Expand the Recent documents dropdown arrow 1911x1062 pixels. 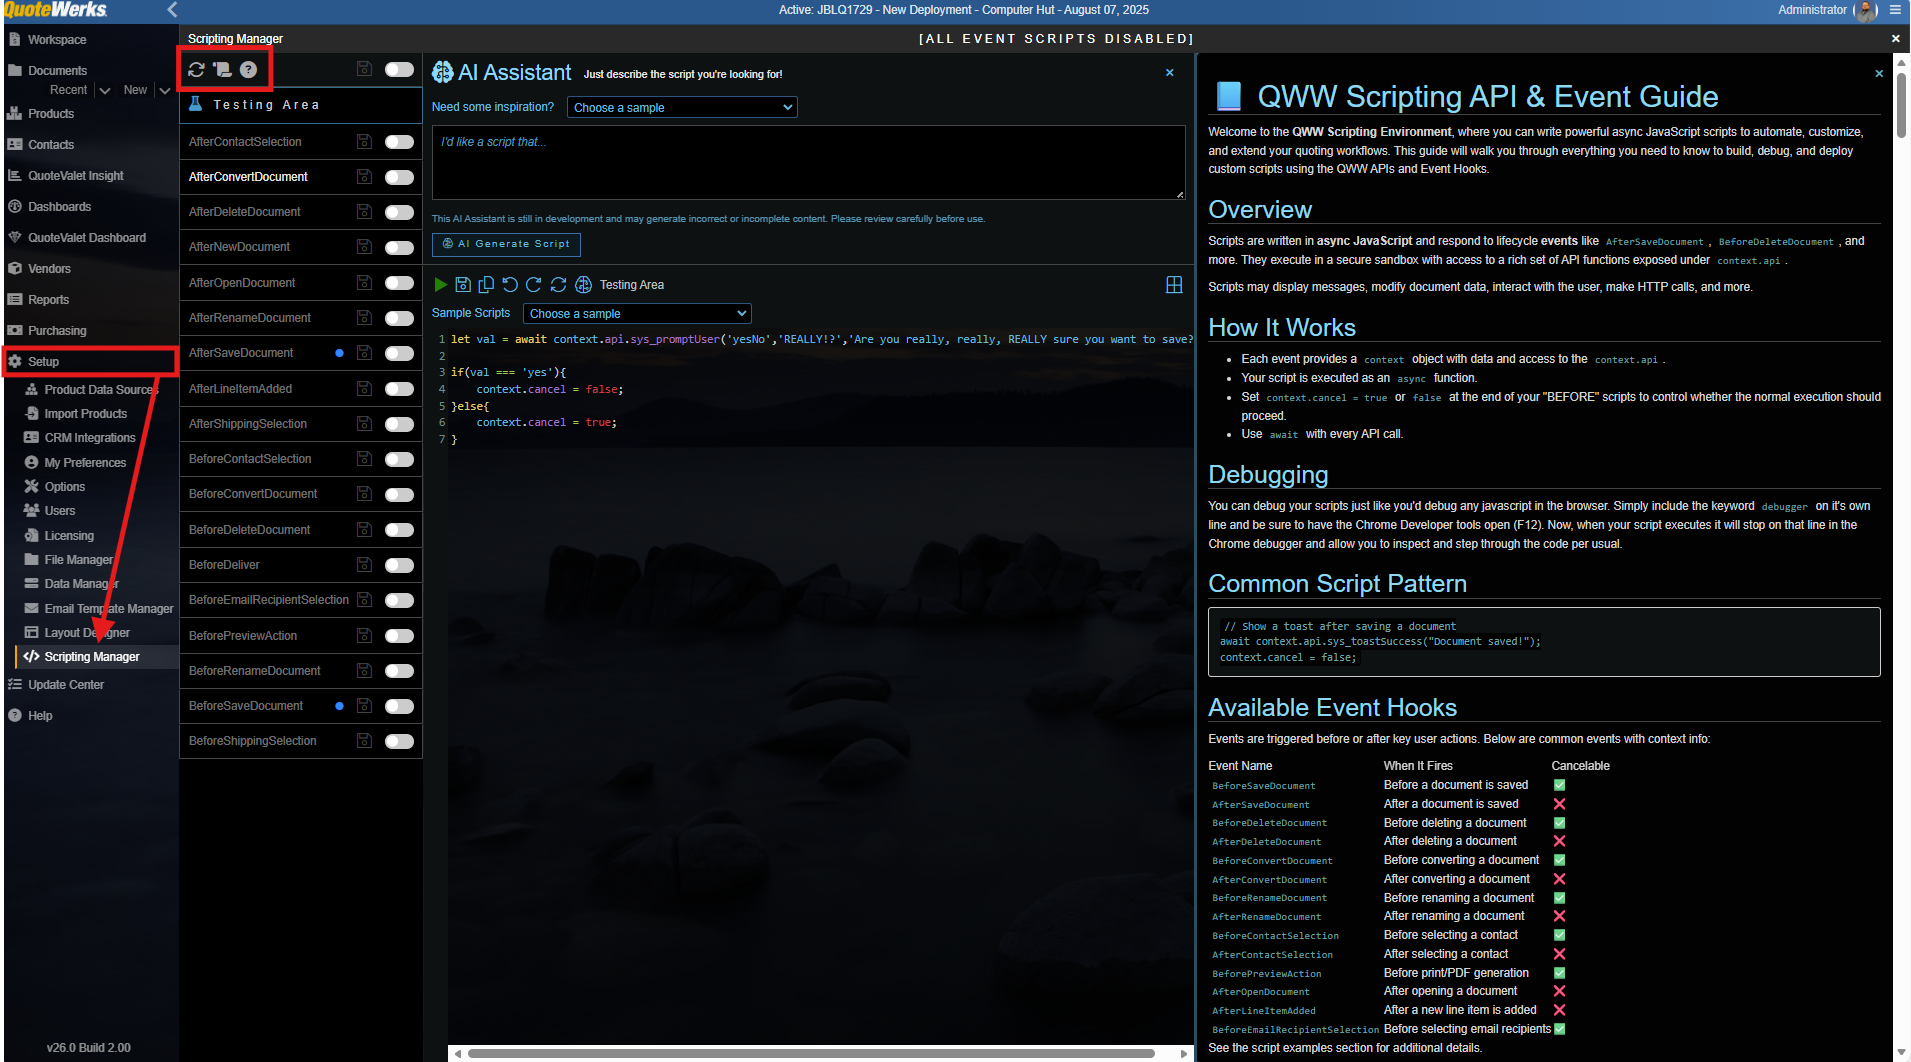pos(105,90)
